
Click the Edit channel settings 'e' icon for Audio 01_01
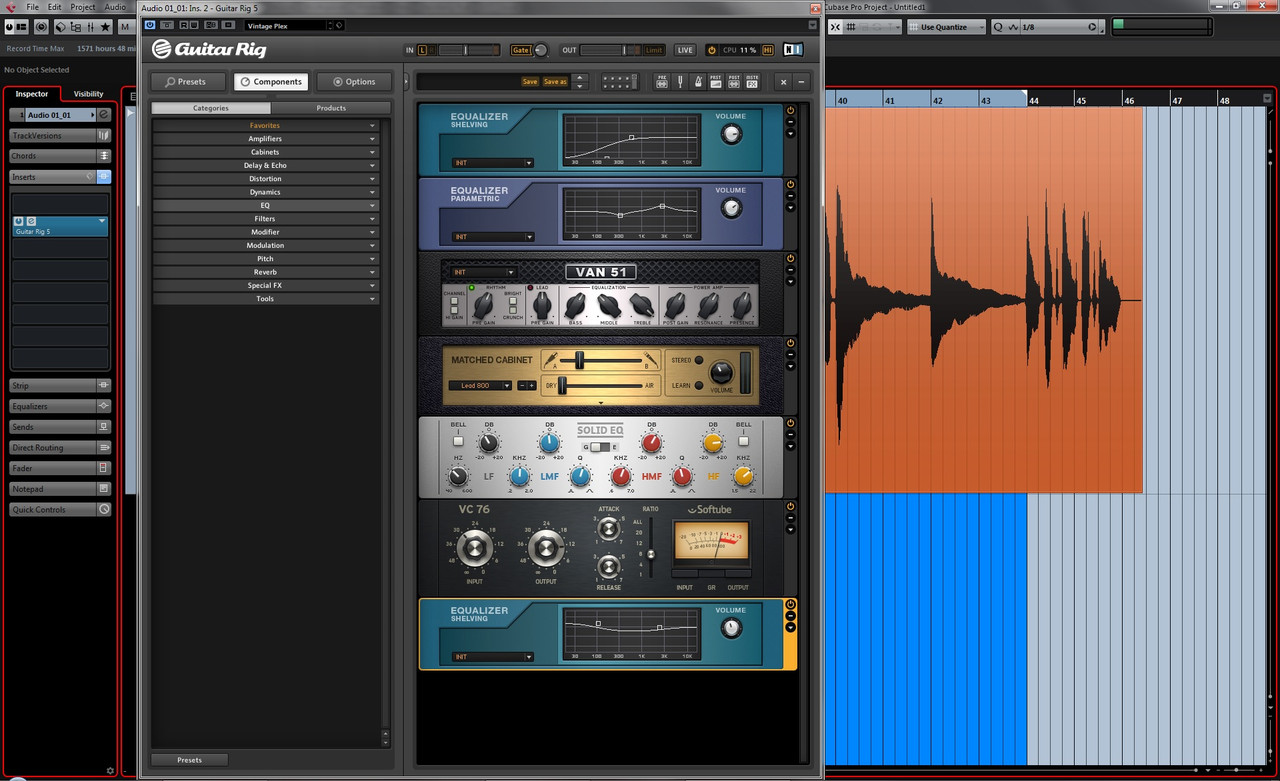[x=104, y=115]
